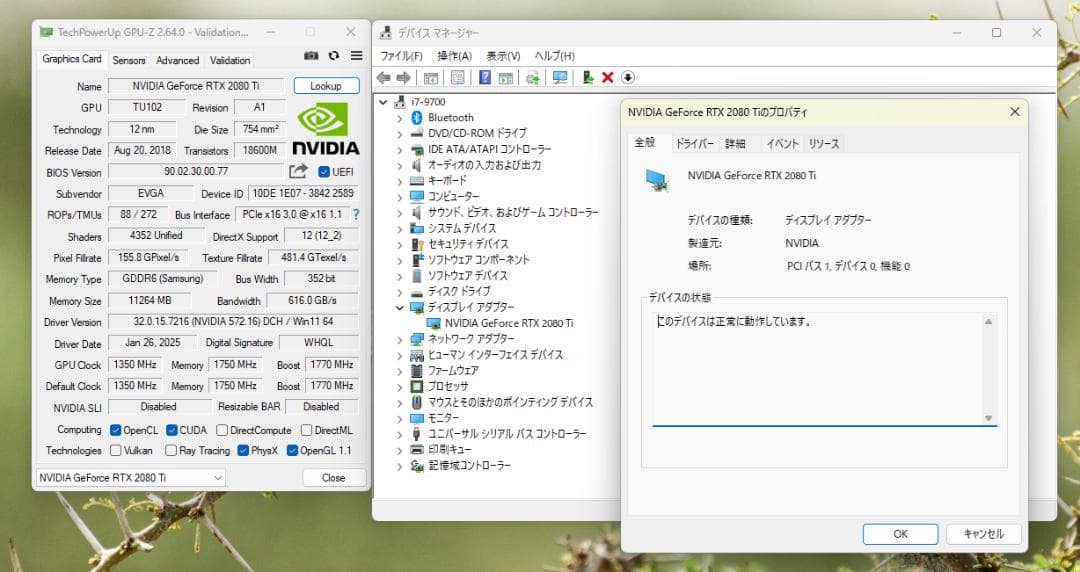
Task: Expand the システム デバイス node
Action: (x=399, y=228)
